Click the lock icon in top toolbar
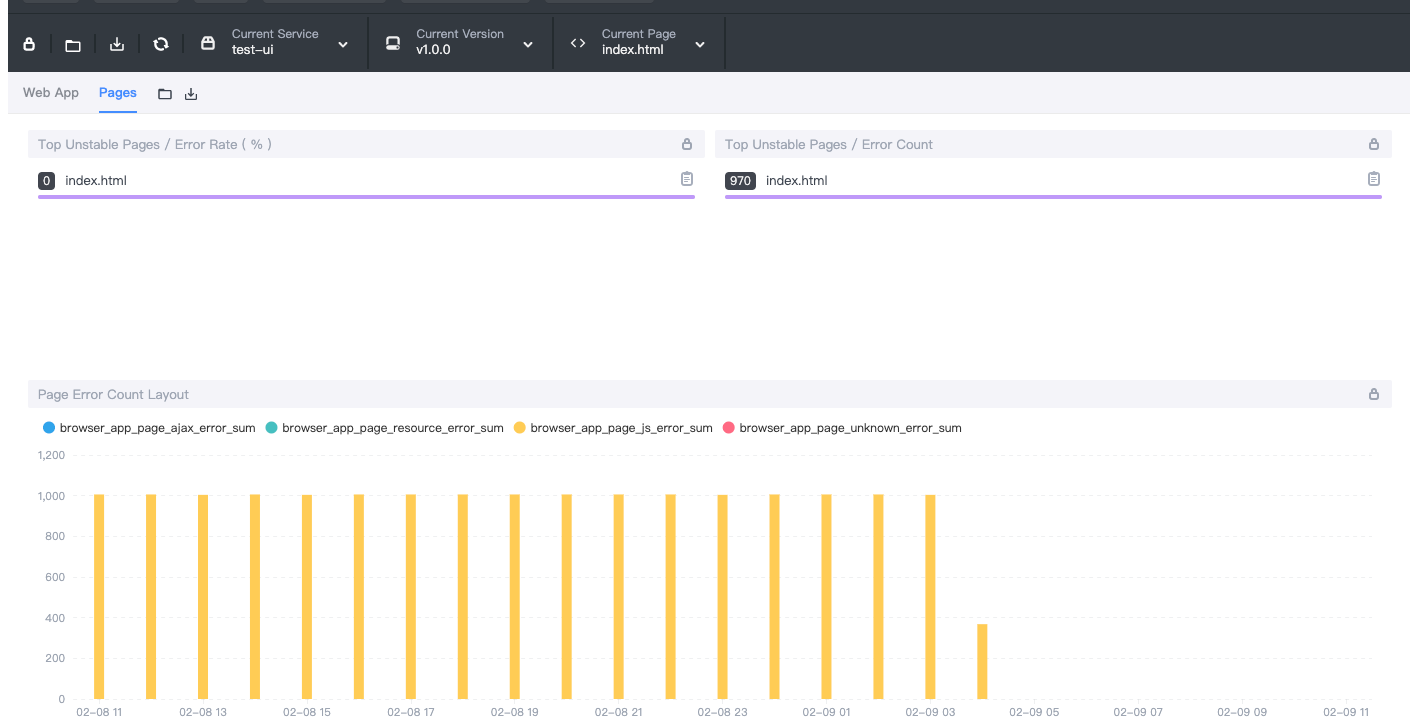Viewport: 1410px width, 717px height. [x=29, y=44]
